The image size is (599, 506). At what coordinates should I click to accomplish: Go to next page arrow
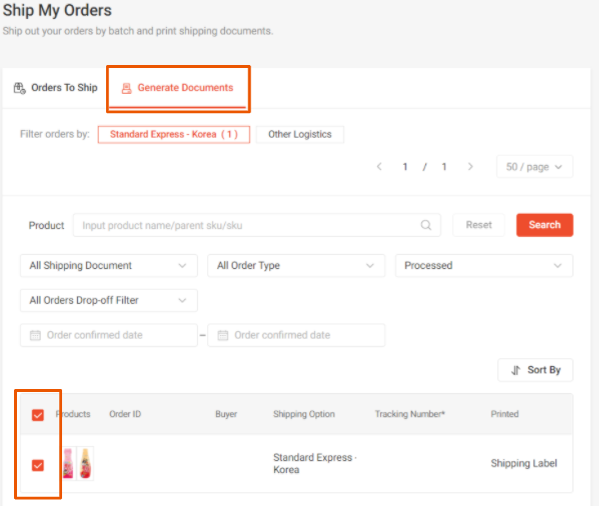(470, 167)
